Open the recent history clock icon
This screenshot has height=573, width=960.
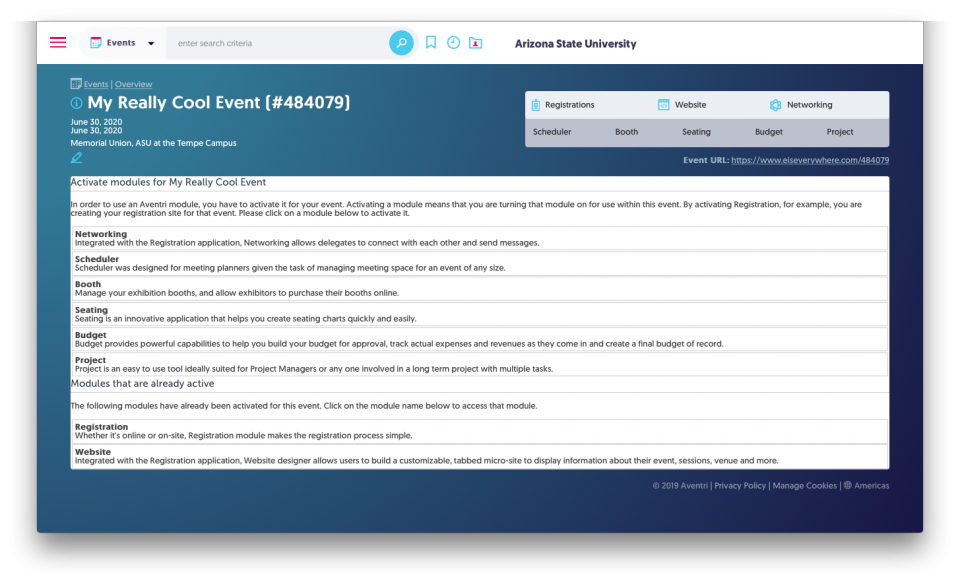453,42
